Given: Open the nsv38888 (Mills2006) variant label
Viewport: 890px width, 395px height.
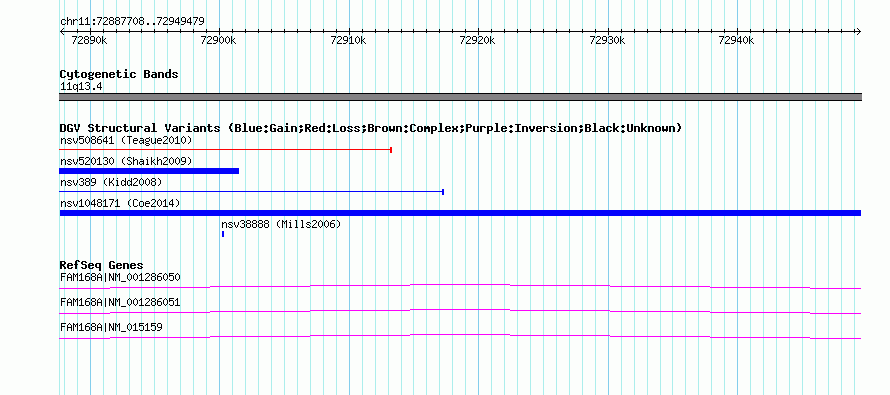Looking at the screenshot, I should [281, 225].
